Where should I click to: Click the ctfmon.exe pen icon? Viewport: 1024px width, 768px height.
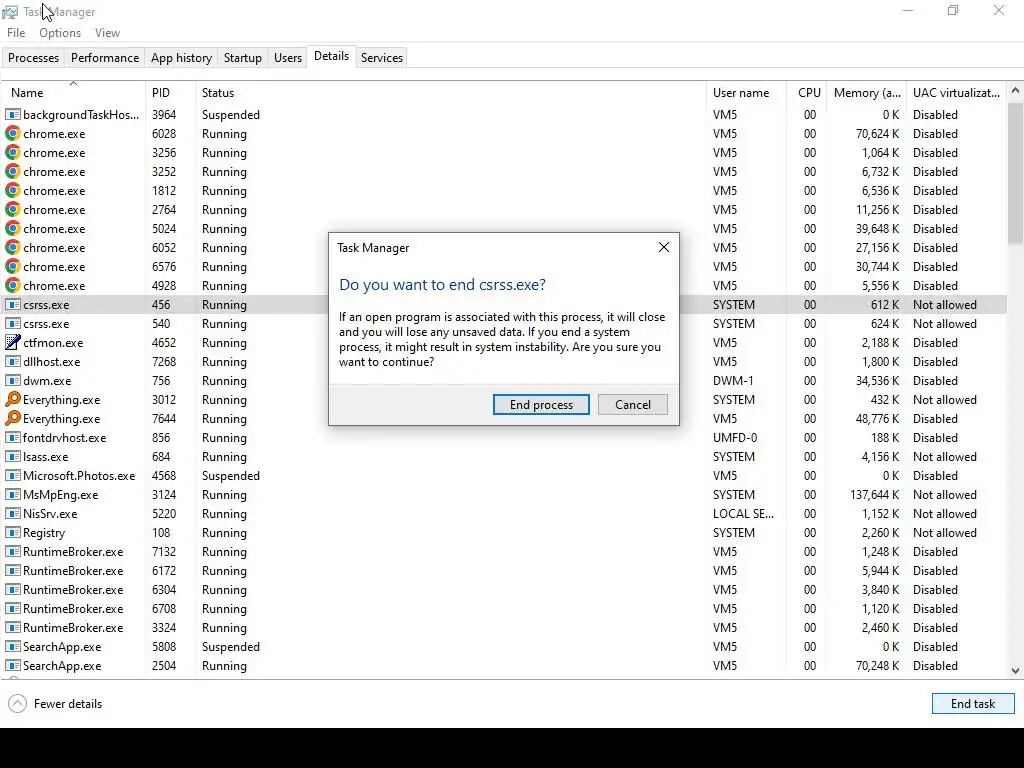(x=12, y=343)
